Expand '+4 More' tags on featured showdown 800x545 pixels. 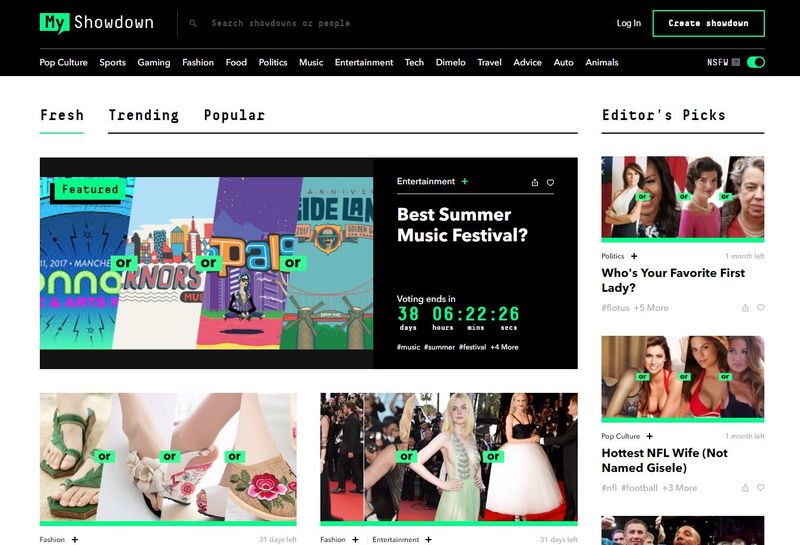(x=504, y=347)
